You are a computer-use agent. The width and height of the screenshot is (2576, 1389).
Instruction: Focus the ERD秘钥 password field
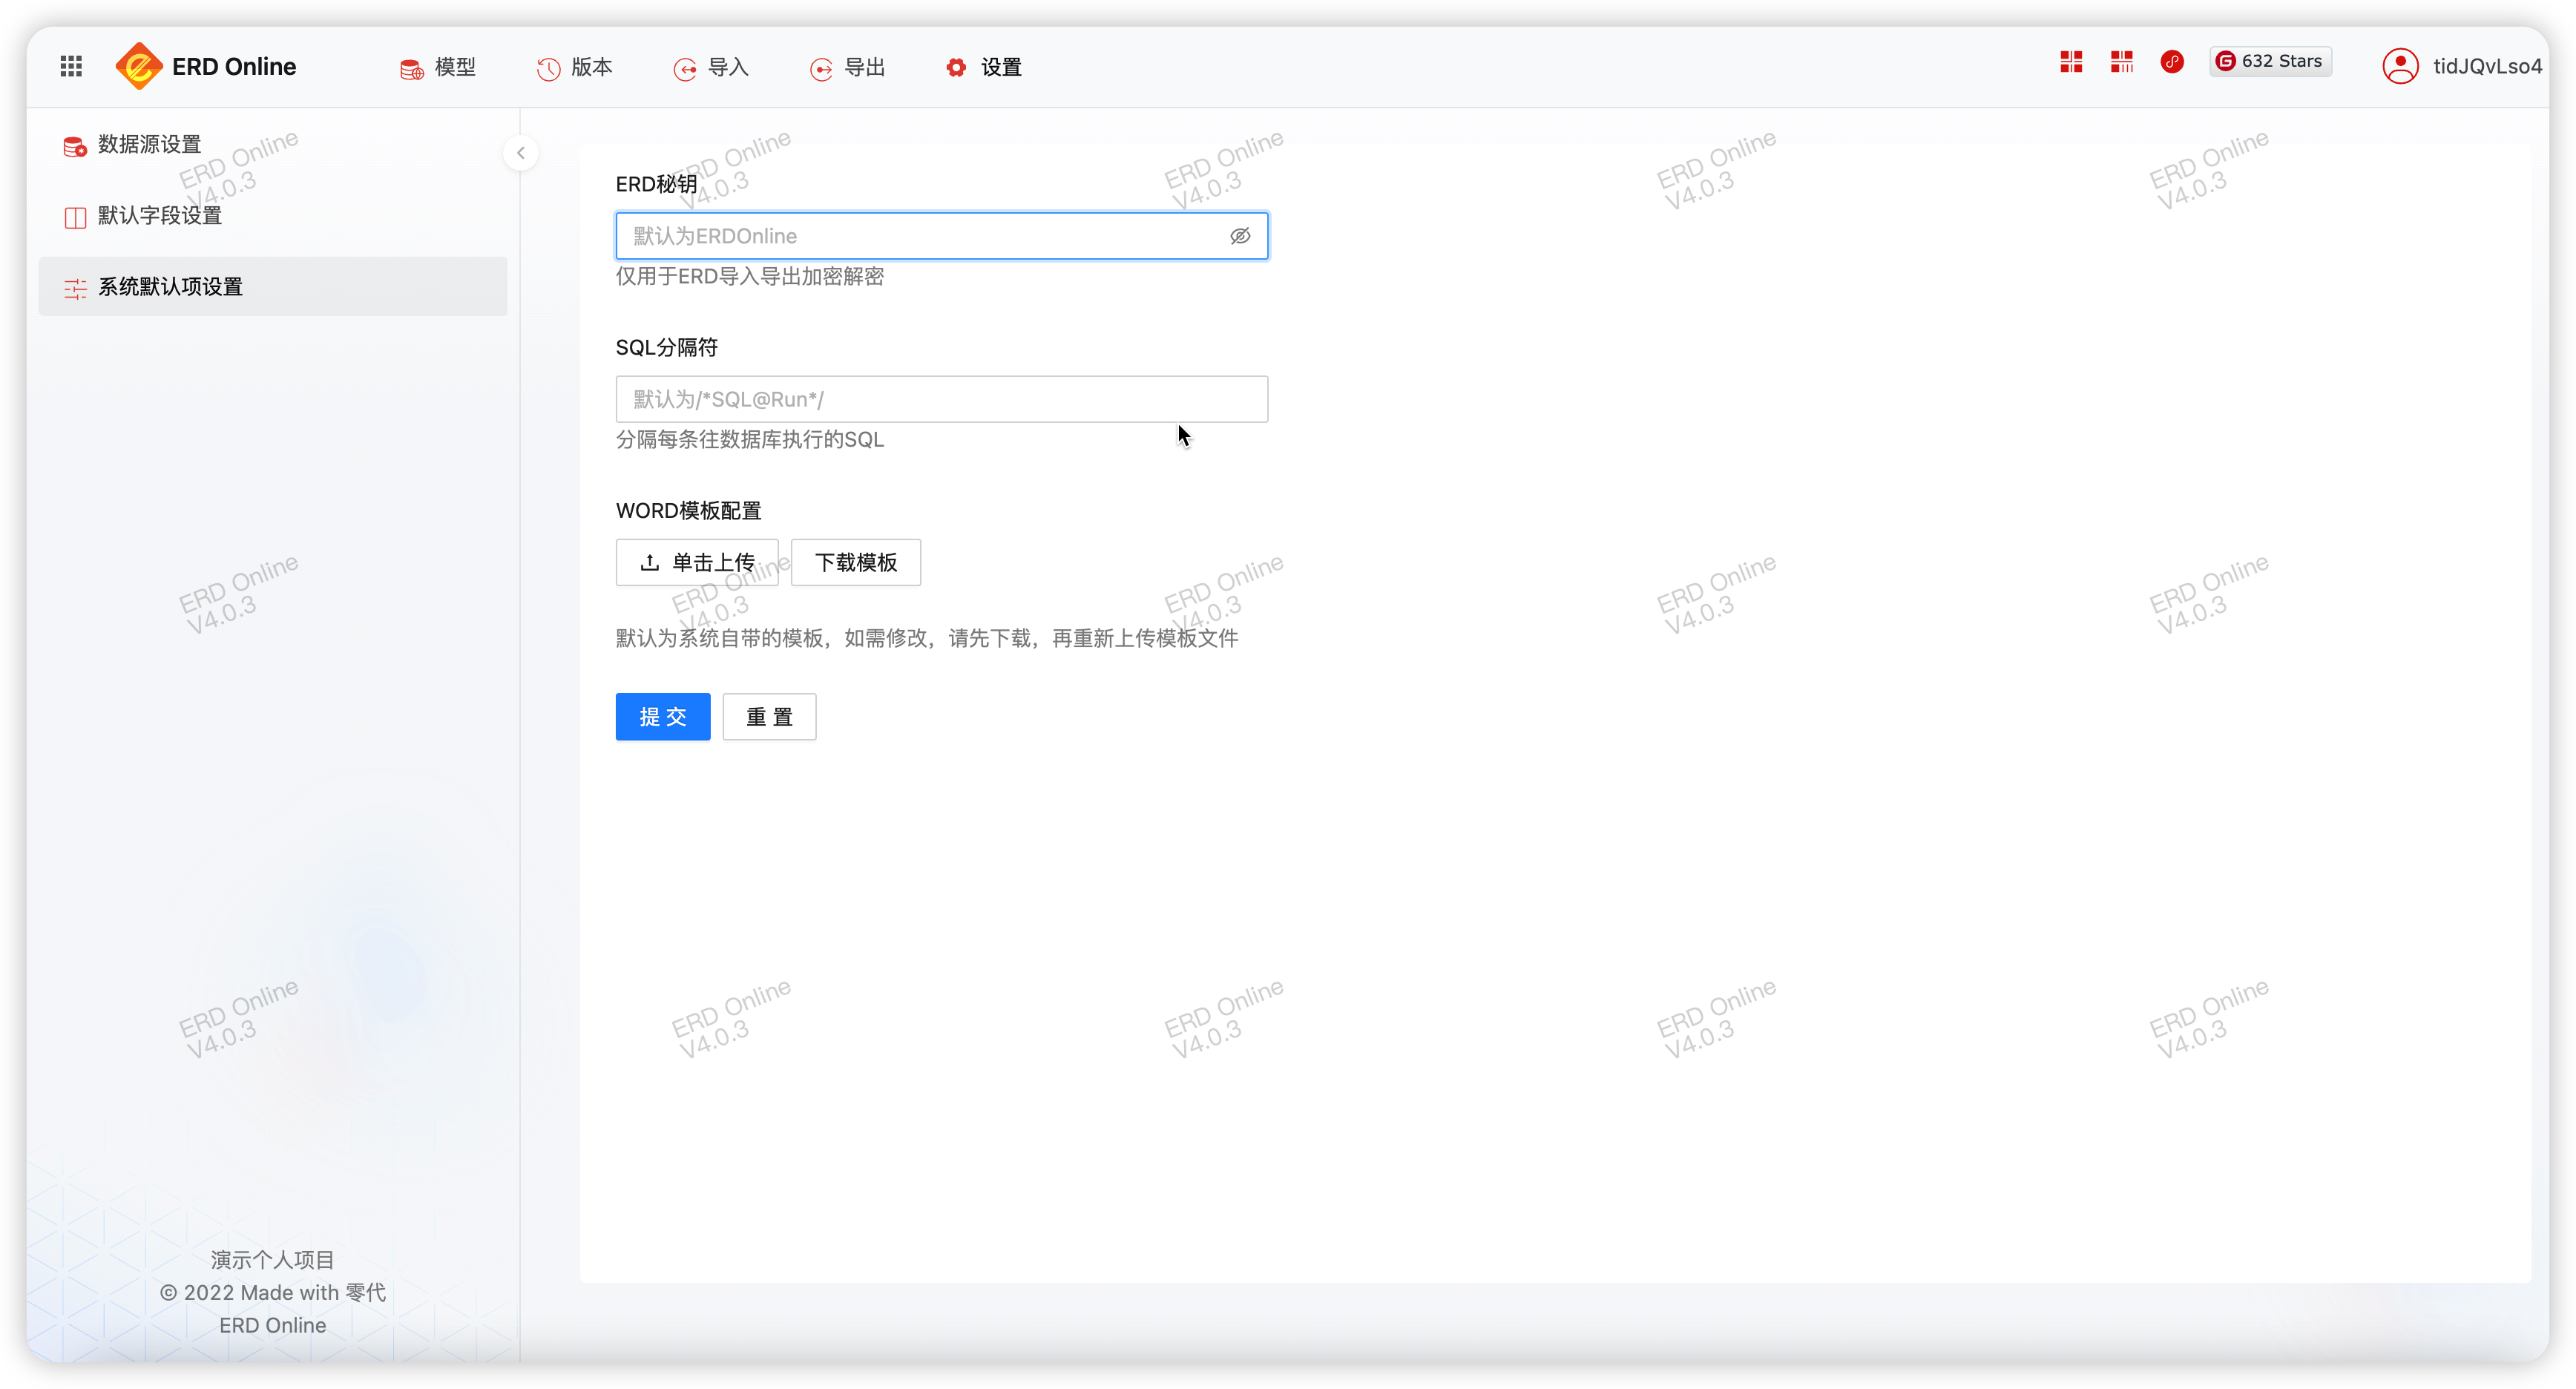click(x=941, y=236)
